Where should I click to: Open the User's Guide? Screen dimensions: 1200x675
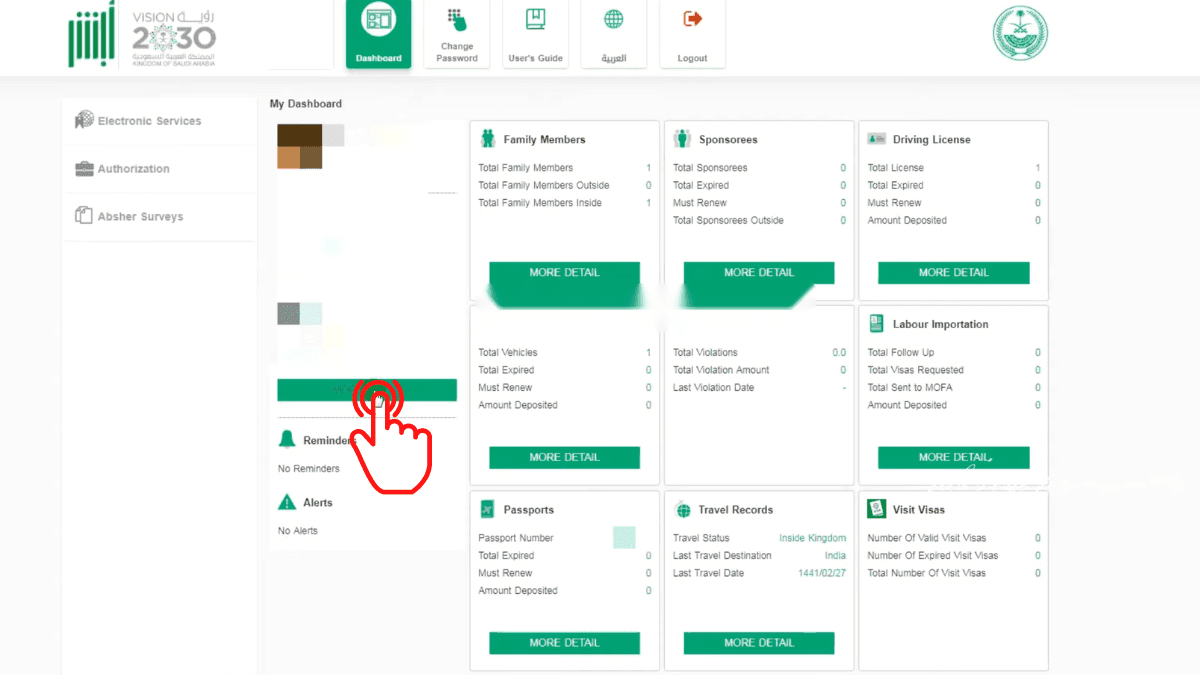pyautogui.click(x=536, y=34)
